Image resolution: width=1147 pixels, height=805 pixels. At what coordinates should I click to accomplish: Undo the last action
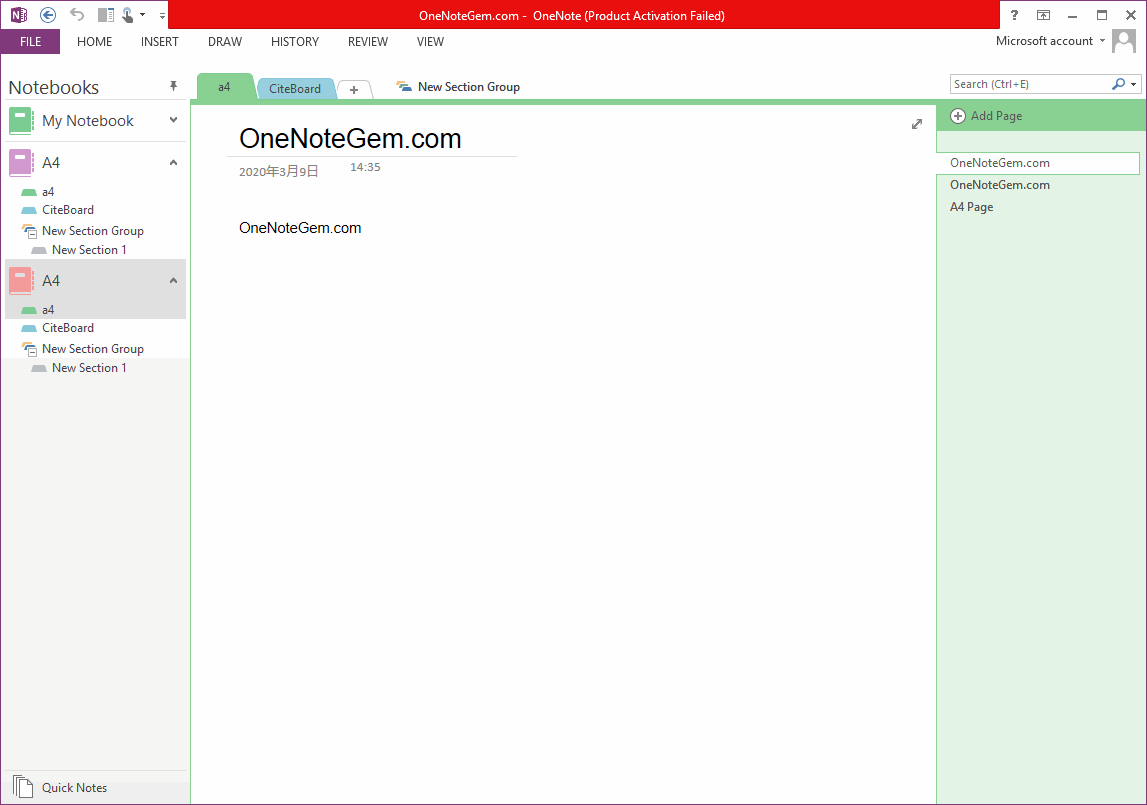(77, 15)
